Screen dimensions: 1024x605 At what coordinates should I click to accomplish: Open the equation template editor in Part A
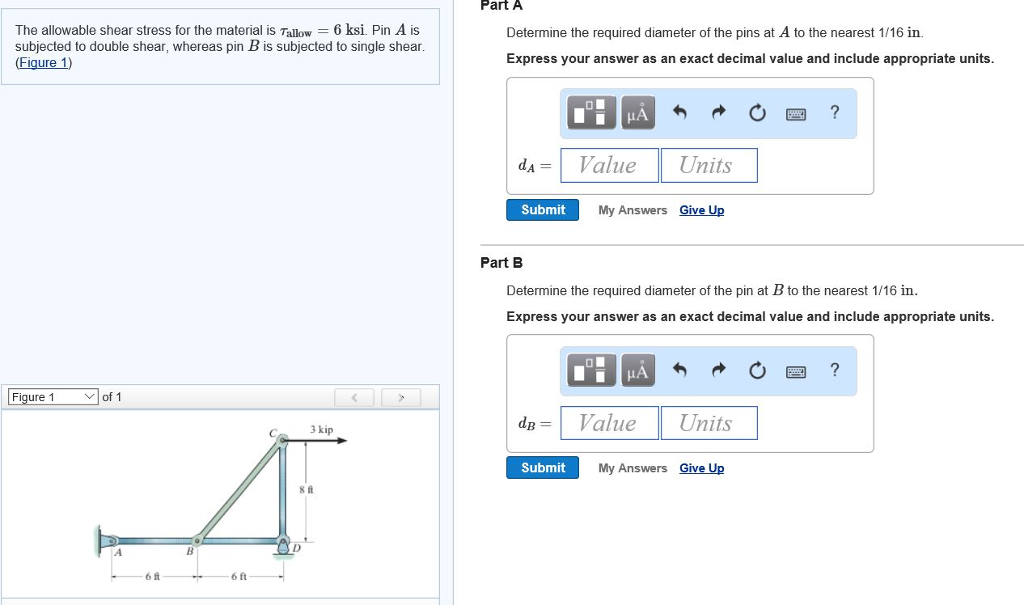tap(592, 113)
